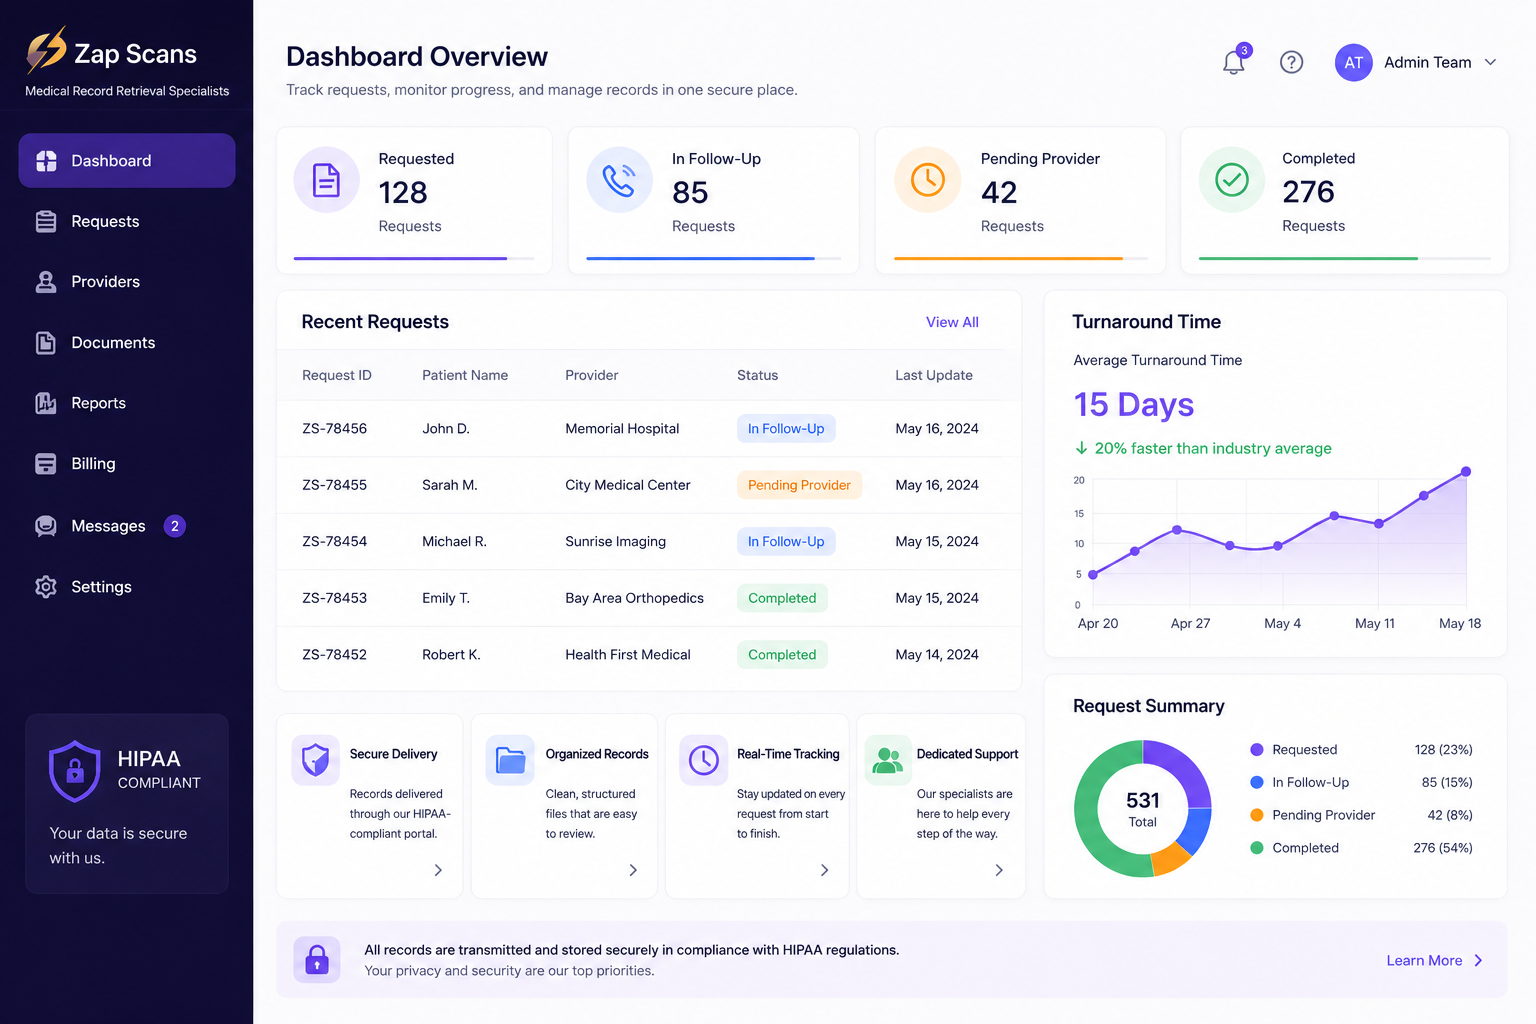Click the Learn More link
Viewport: 1536px width, 1024px height.
pos(1424,960)
